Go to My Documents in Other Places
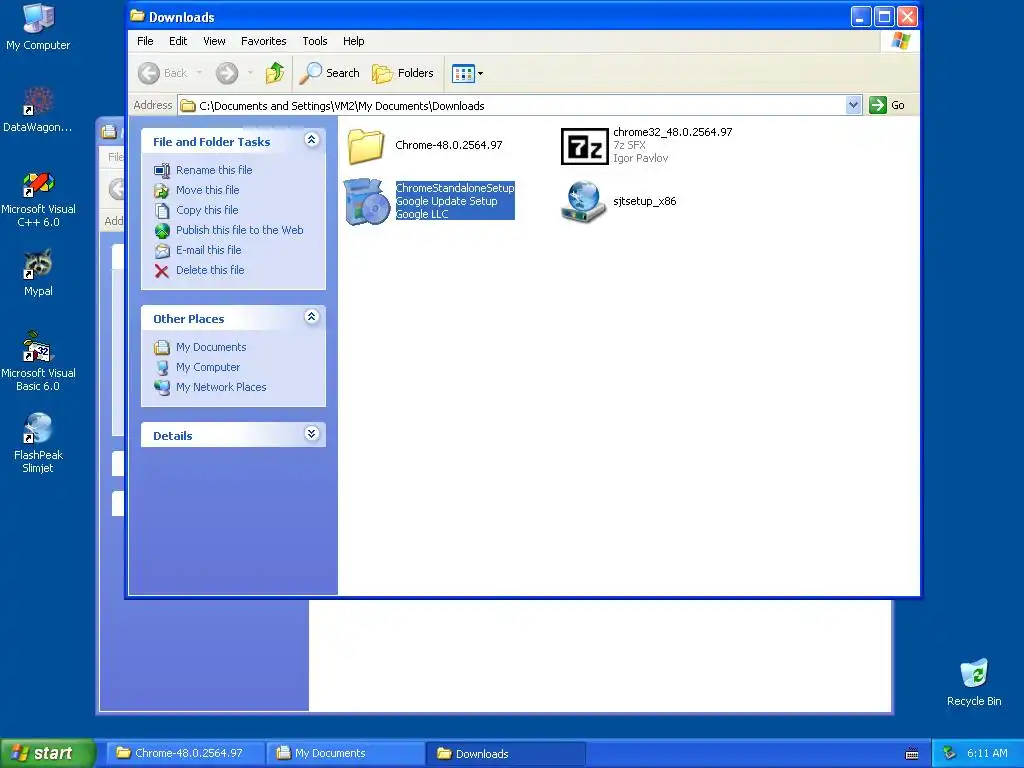The height and width of the screenshot is (768, 1024). tap(211, 347)
